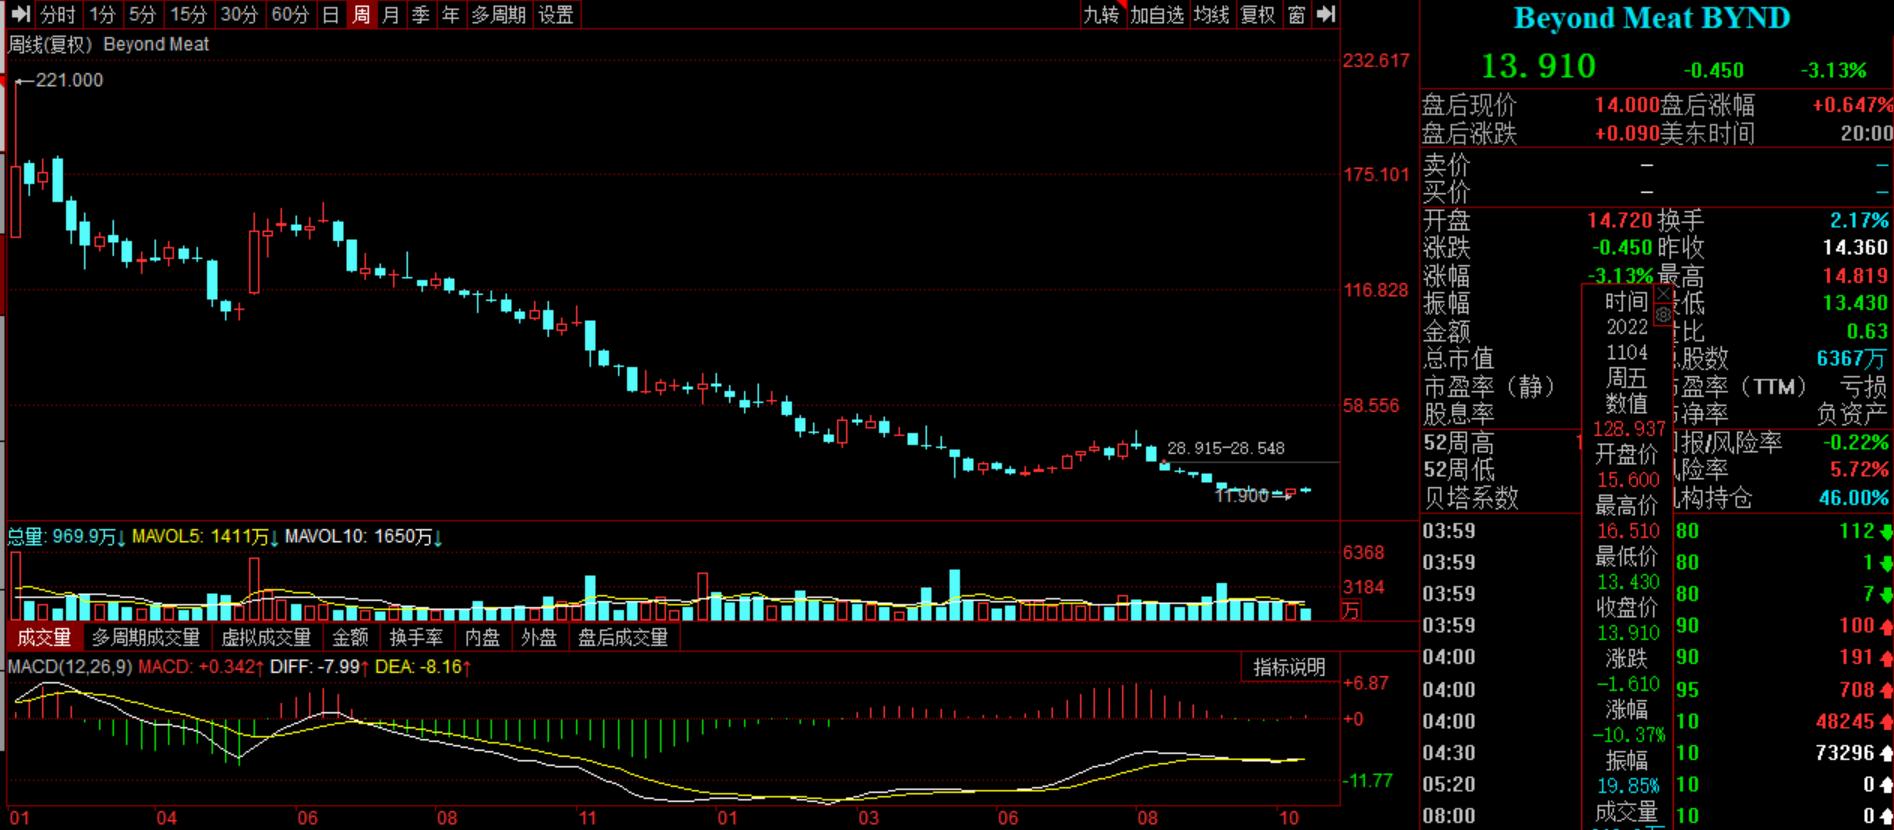Switch to 盘后成交量 after-hours volume tab
1894x830 pixels.
click(x=623, y=637)
